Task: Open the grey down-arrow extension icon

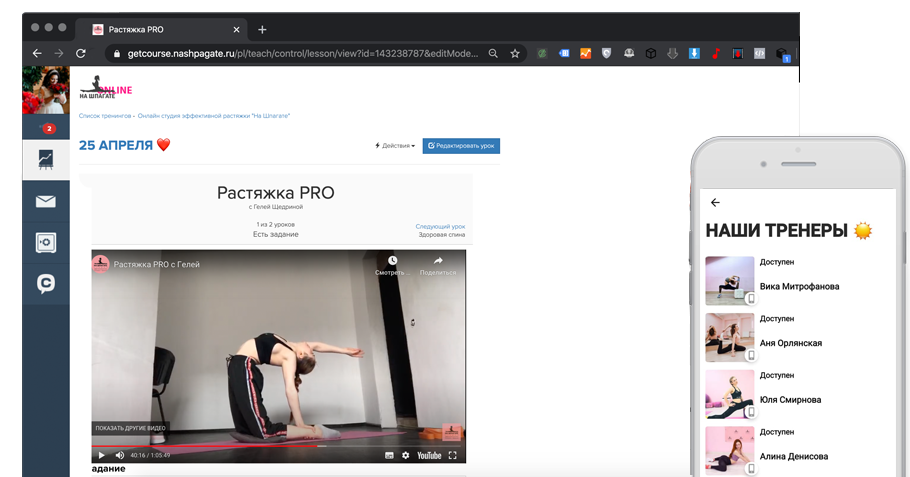Action: [672, 53]
